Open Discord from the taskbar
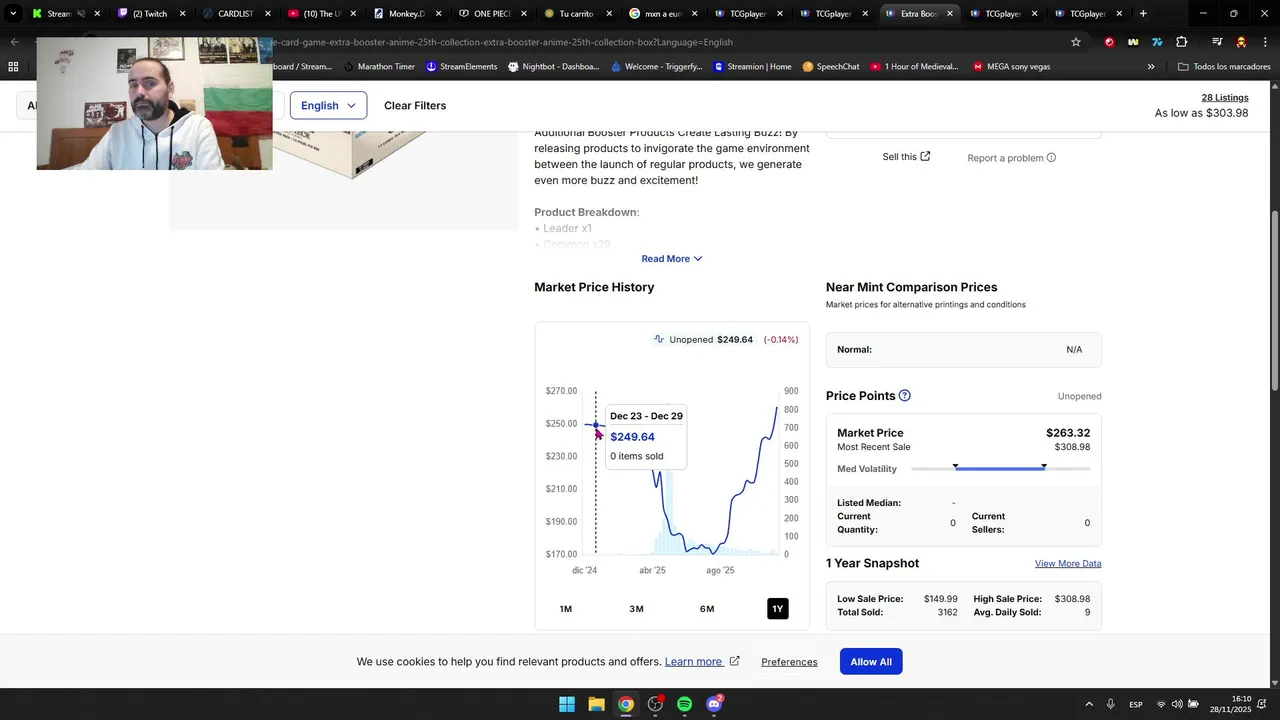 714,704
